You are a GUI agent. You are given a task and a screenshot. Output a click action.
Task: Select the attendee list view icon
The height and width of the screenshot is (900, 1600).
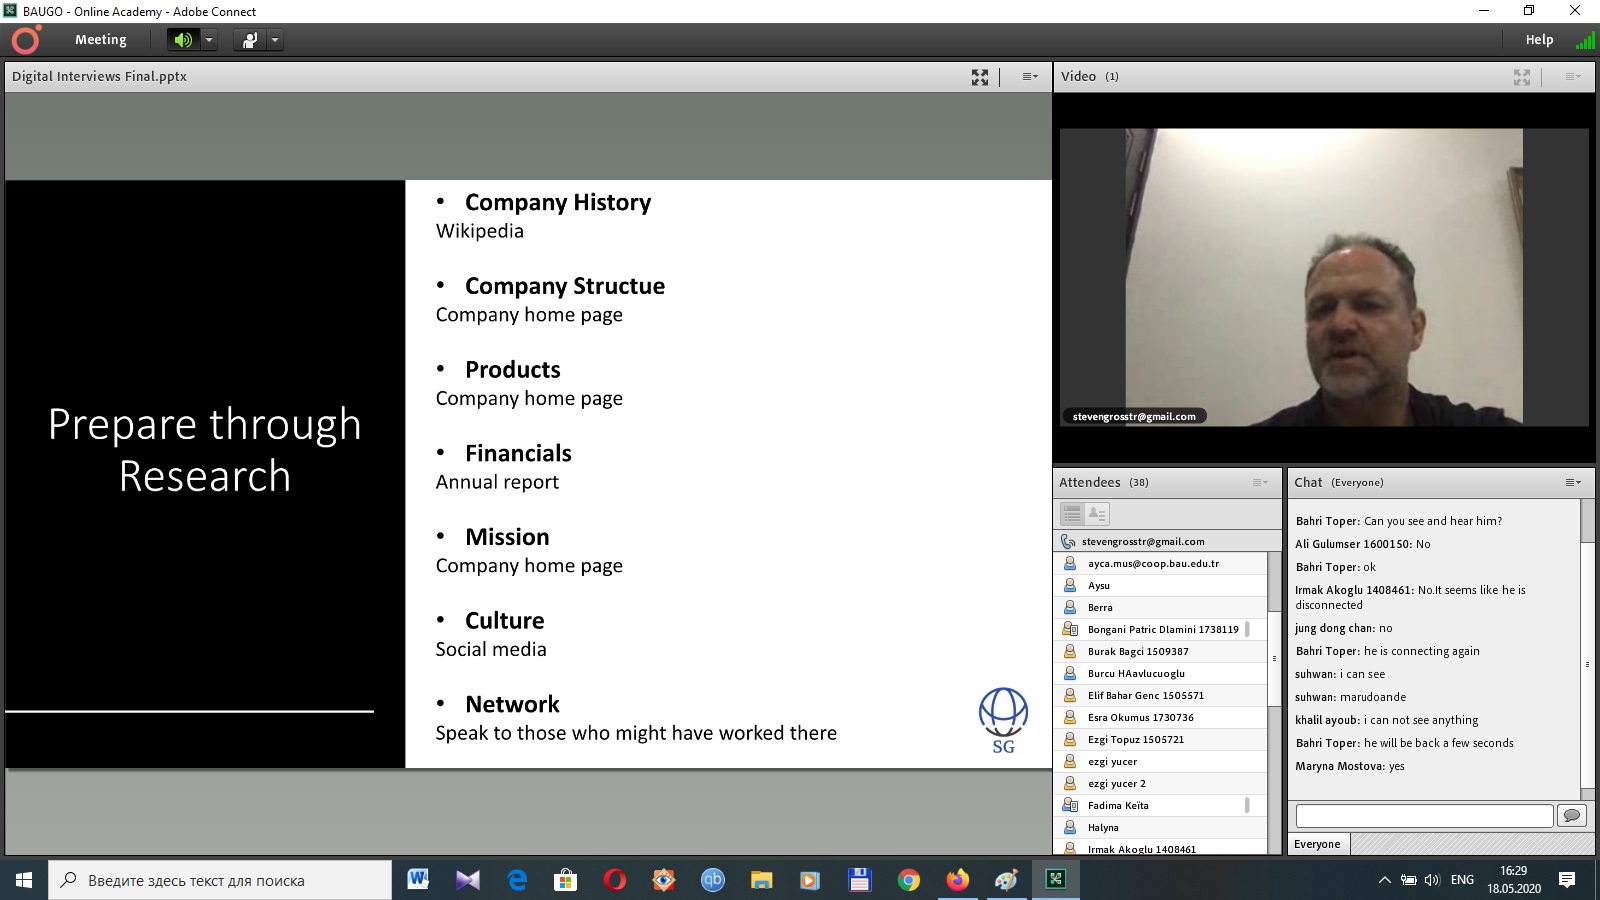tap(1072, 514)
